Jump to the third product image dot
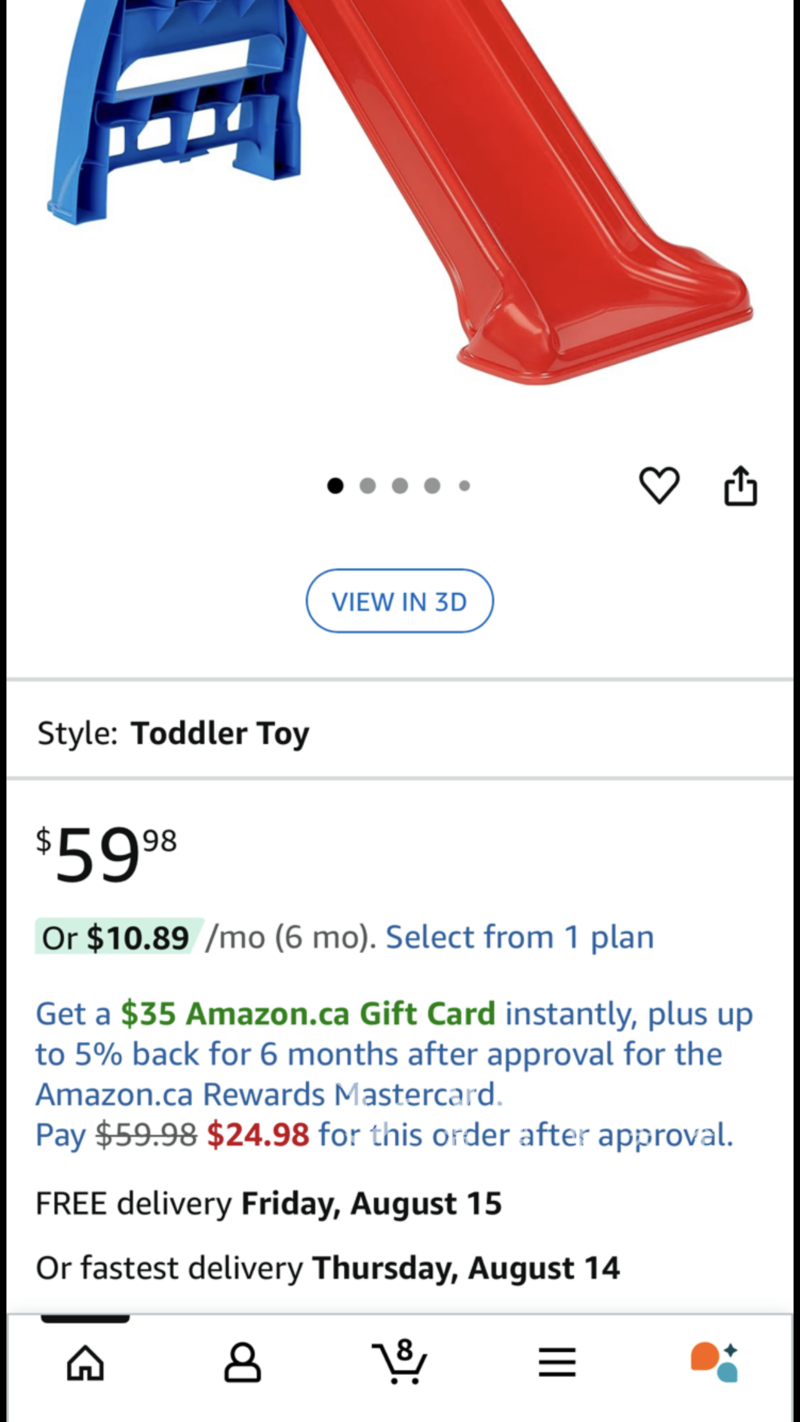This screenshot has width=800, height=1422. tap(400, 486)
